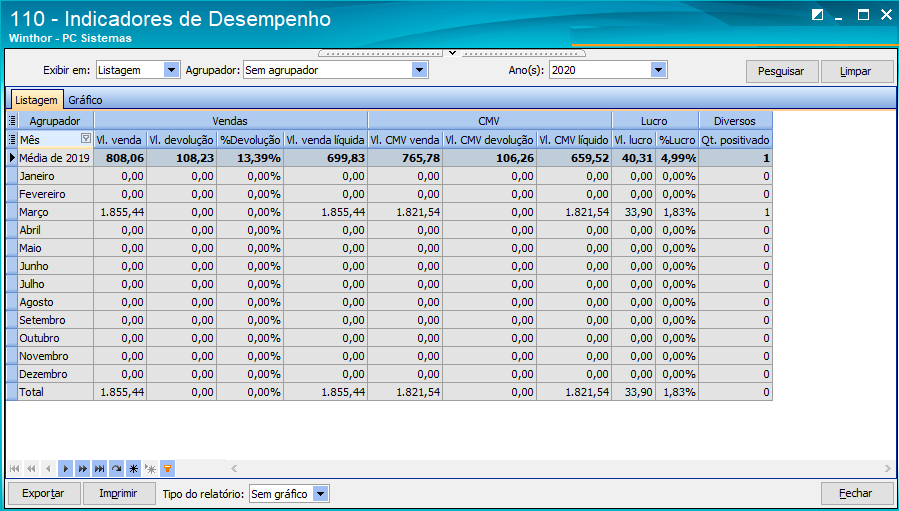Select the Março row in the grid

(389, 212)
